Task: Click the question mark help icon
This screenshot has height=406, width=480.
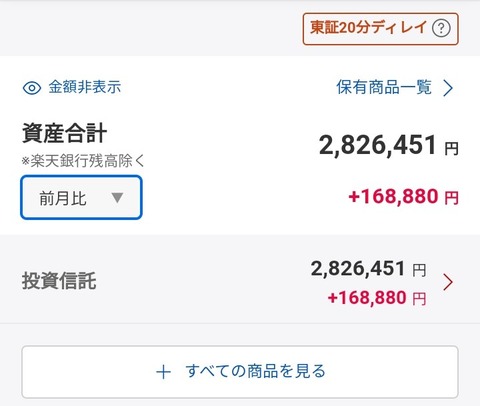Action: tap(441, 29)
